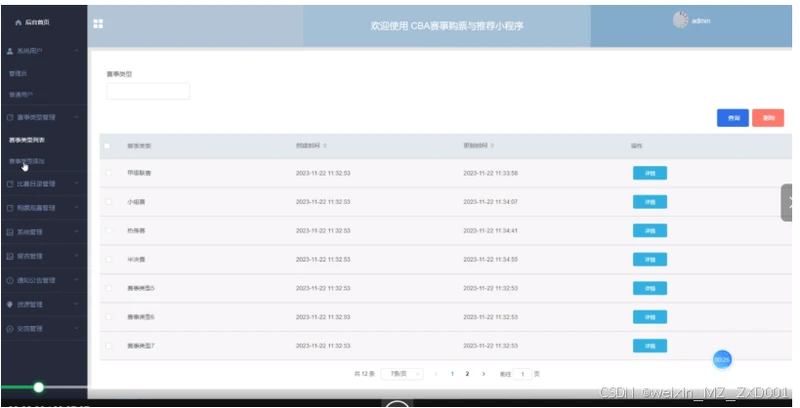Image resolution: width=800 pixels, height=408 pixels.
Task: Click the 共 12 条 total count text
Action: tap(364, 374)
